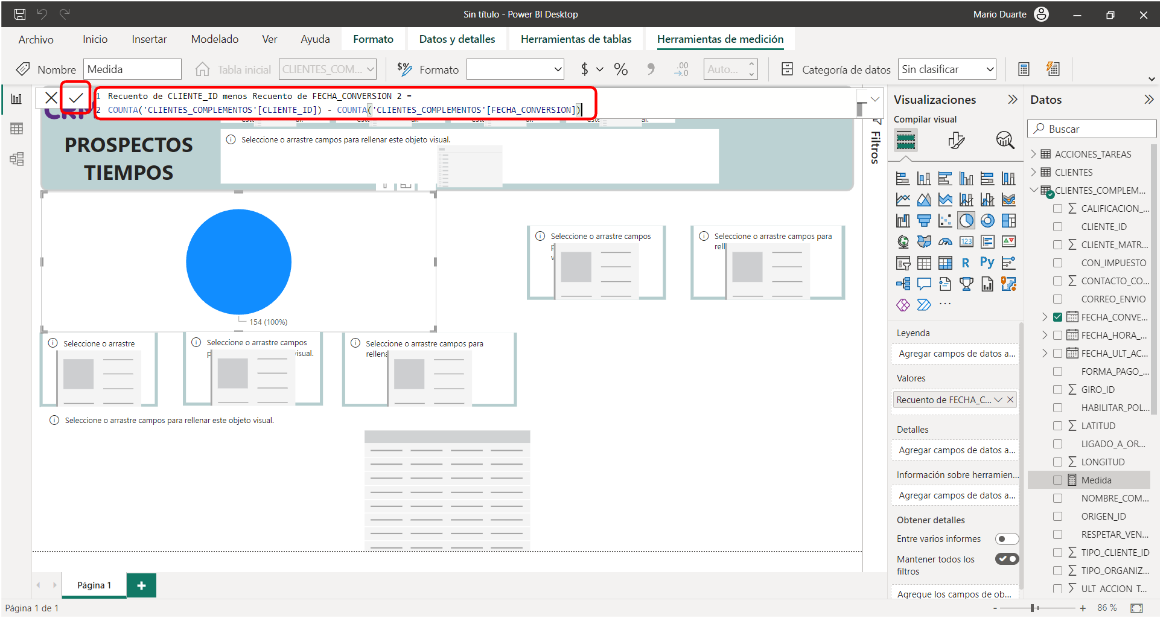Select the gauge visualization icon
This screenshot has height=618, width=1161.
pos(945,241)
